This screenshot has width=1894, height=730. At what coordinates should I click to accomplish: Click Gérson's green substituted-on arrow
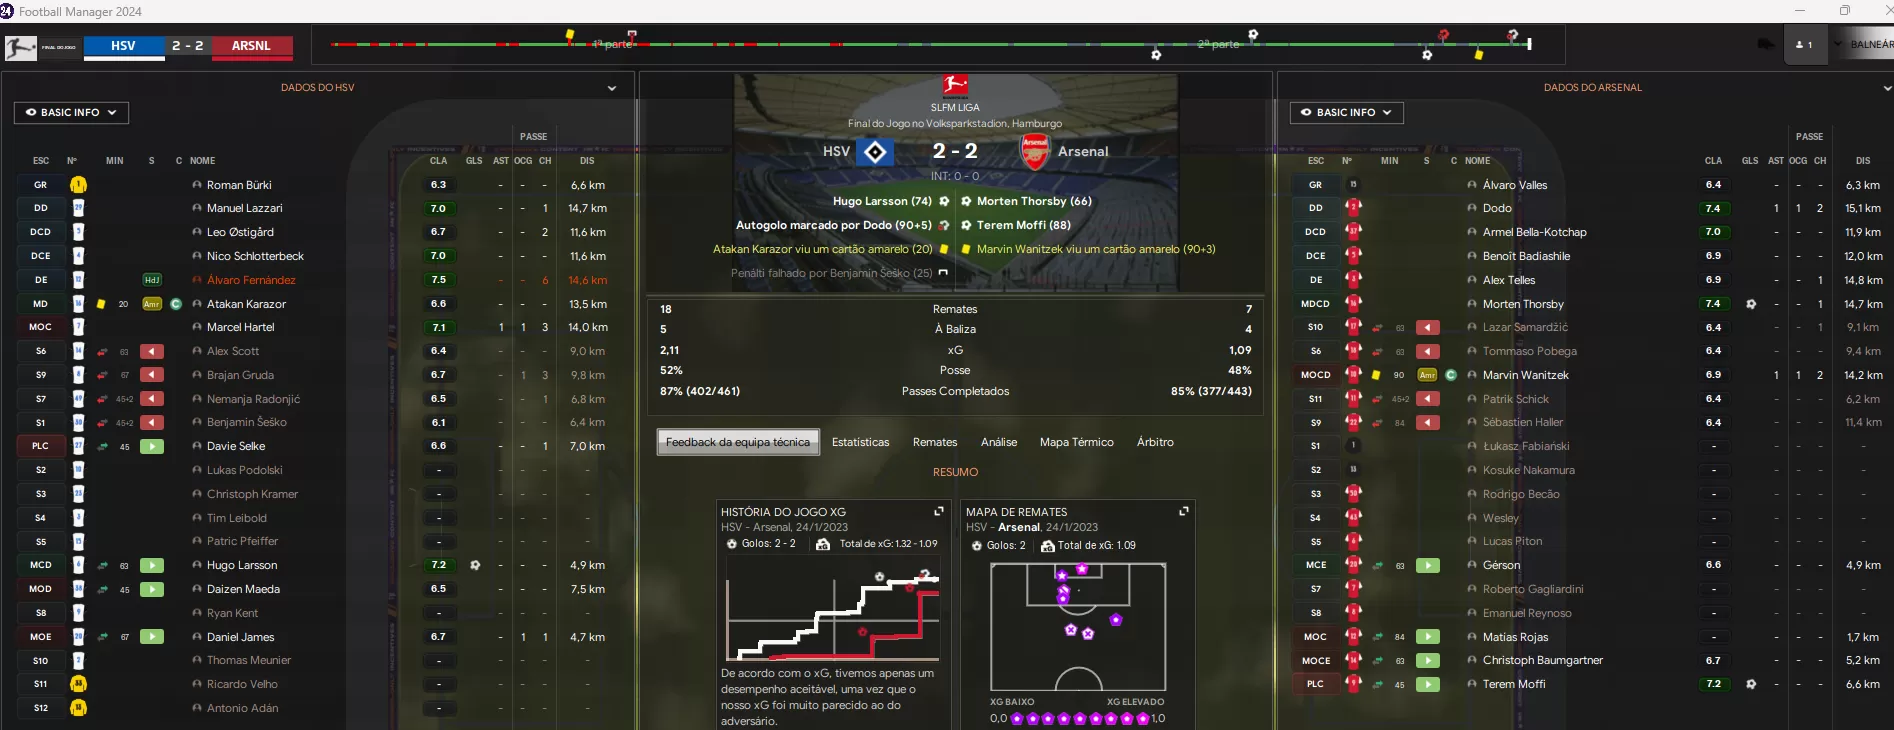click(x=1428, y=565)
